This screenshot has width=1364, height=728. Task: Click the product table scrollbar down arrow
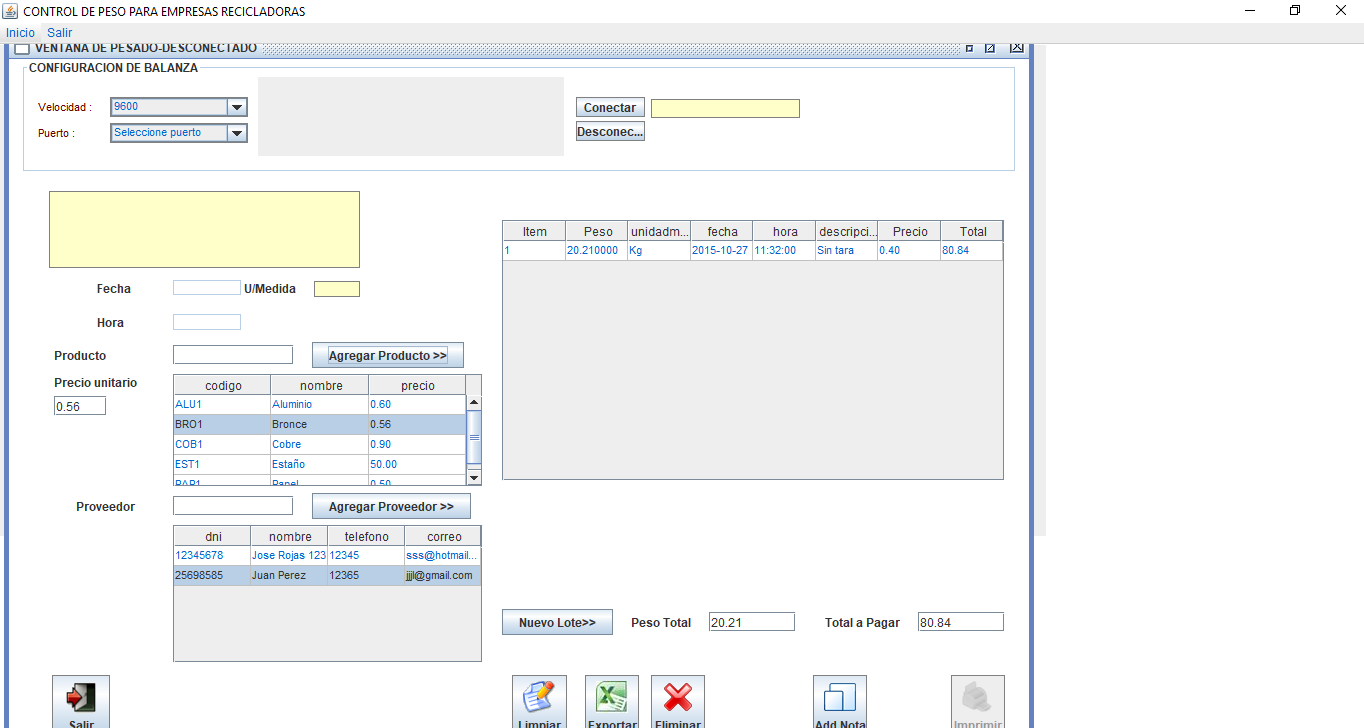[474, 477]
